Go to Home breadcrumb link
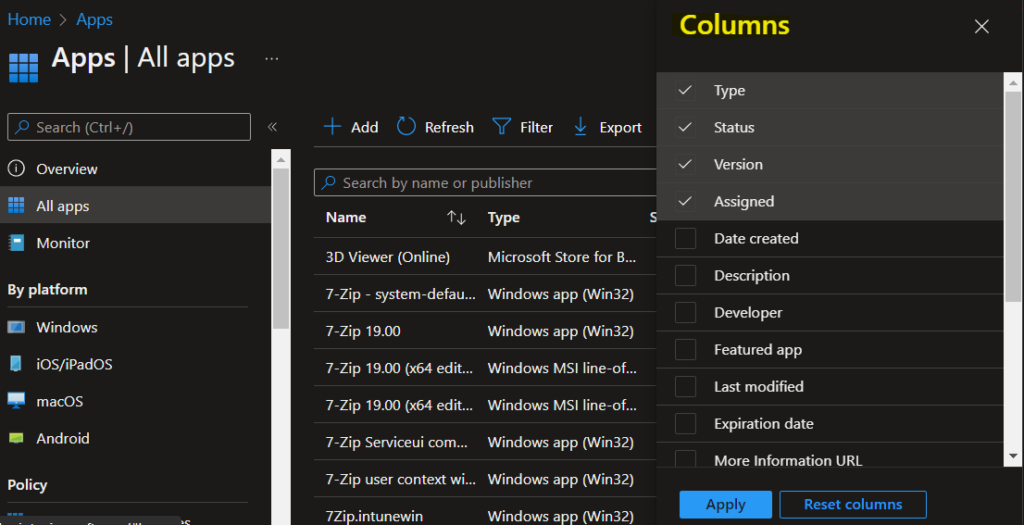Image resolution: width=1024 pixels, height=525 pixels. [x=29, y=20]
